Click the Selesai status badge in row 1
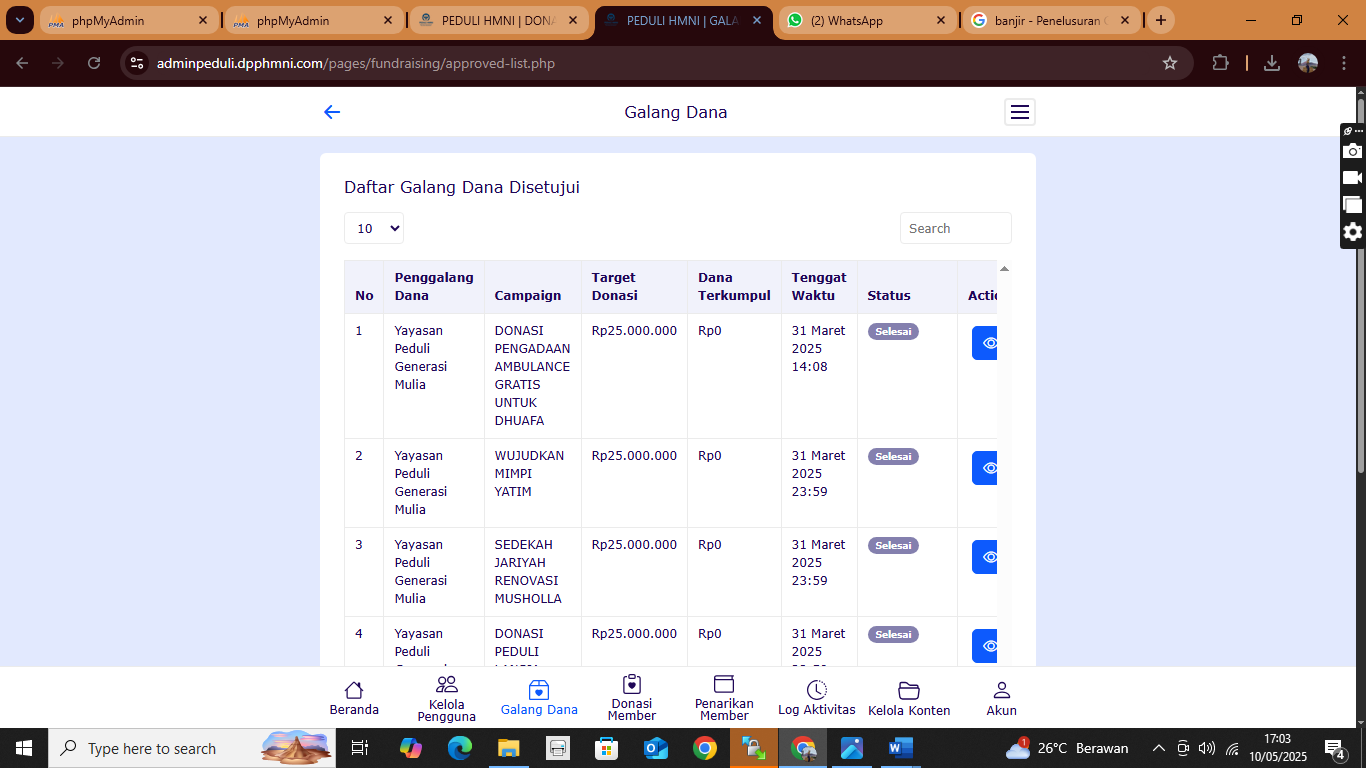The image size is (1366, 768). coord(892,331)
